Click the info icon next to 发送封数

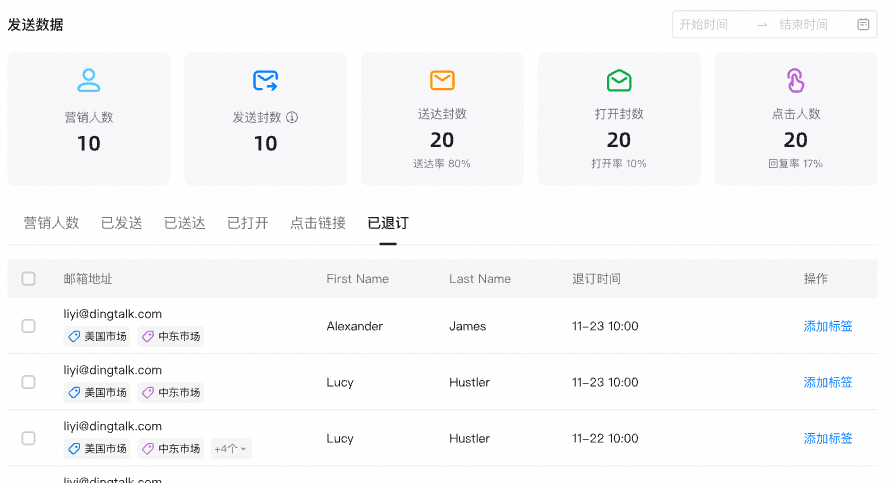[292, 117]
